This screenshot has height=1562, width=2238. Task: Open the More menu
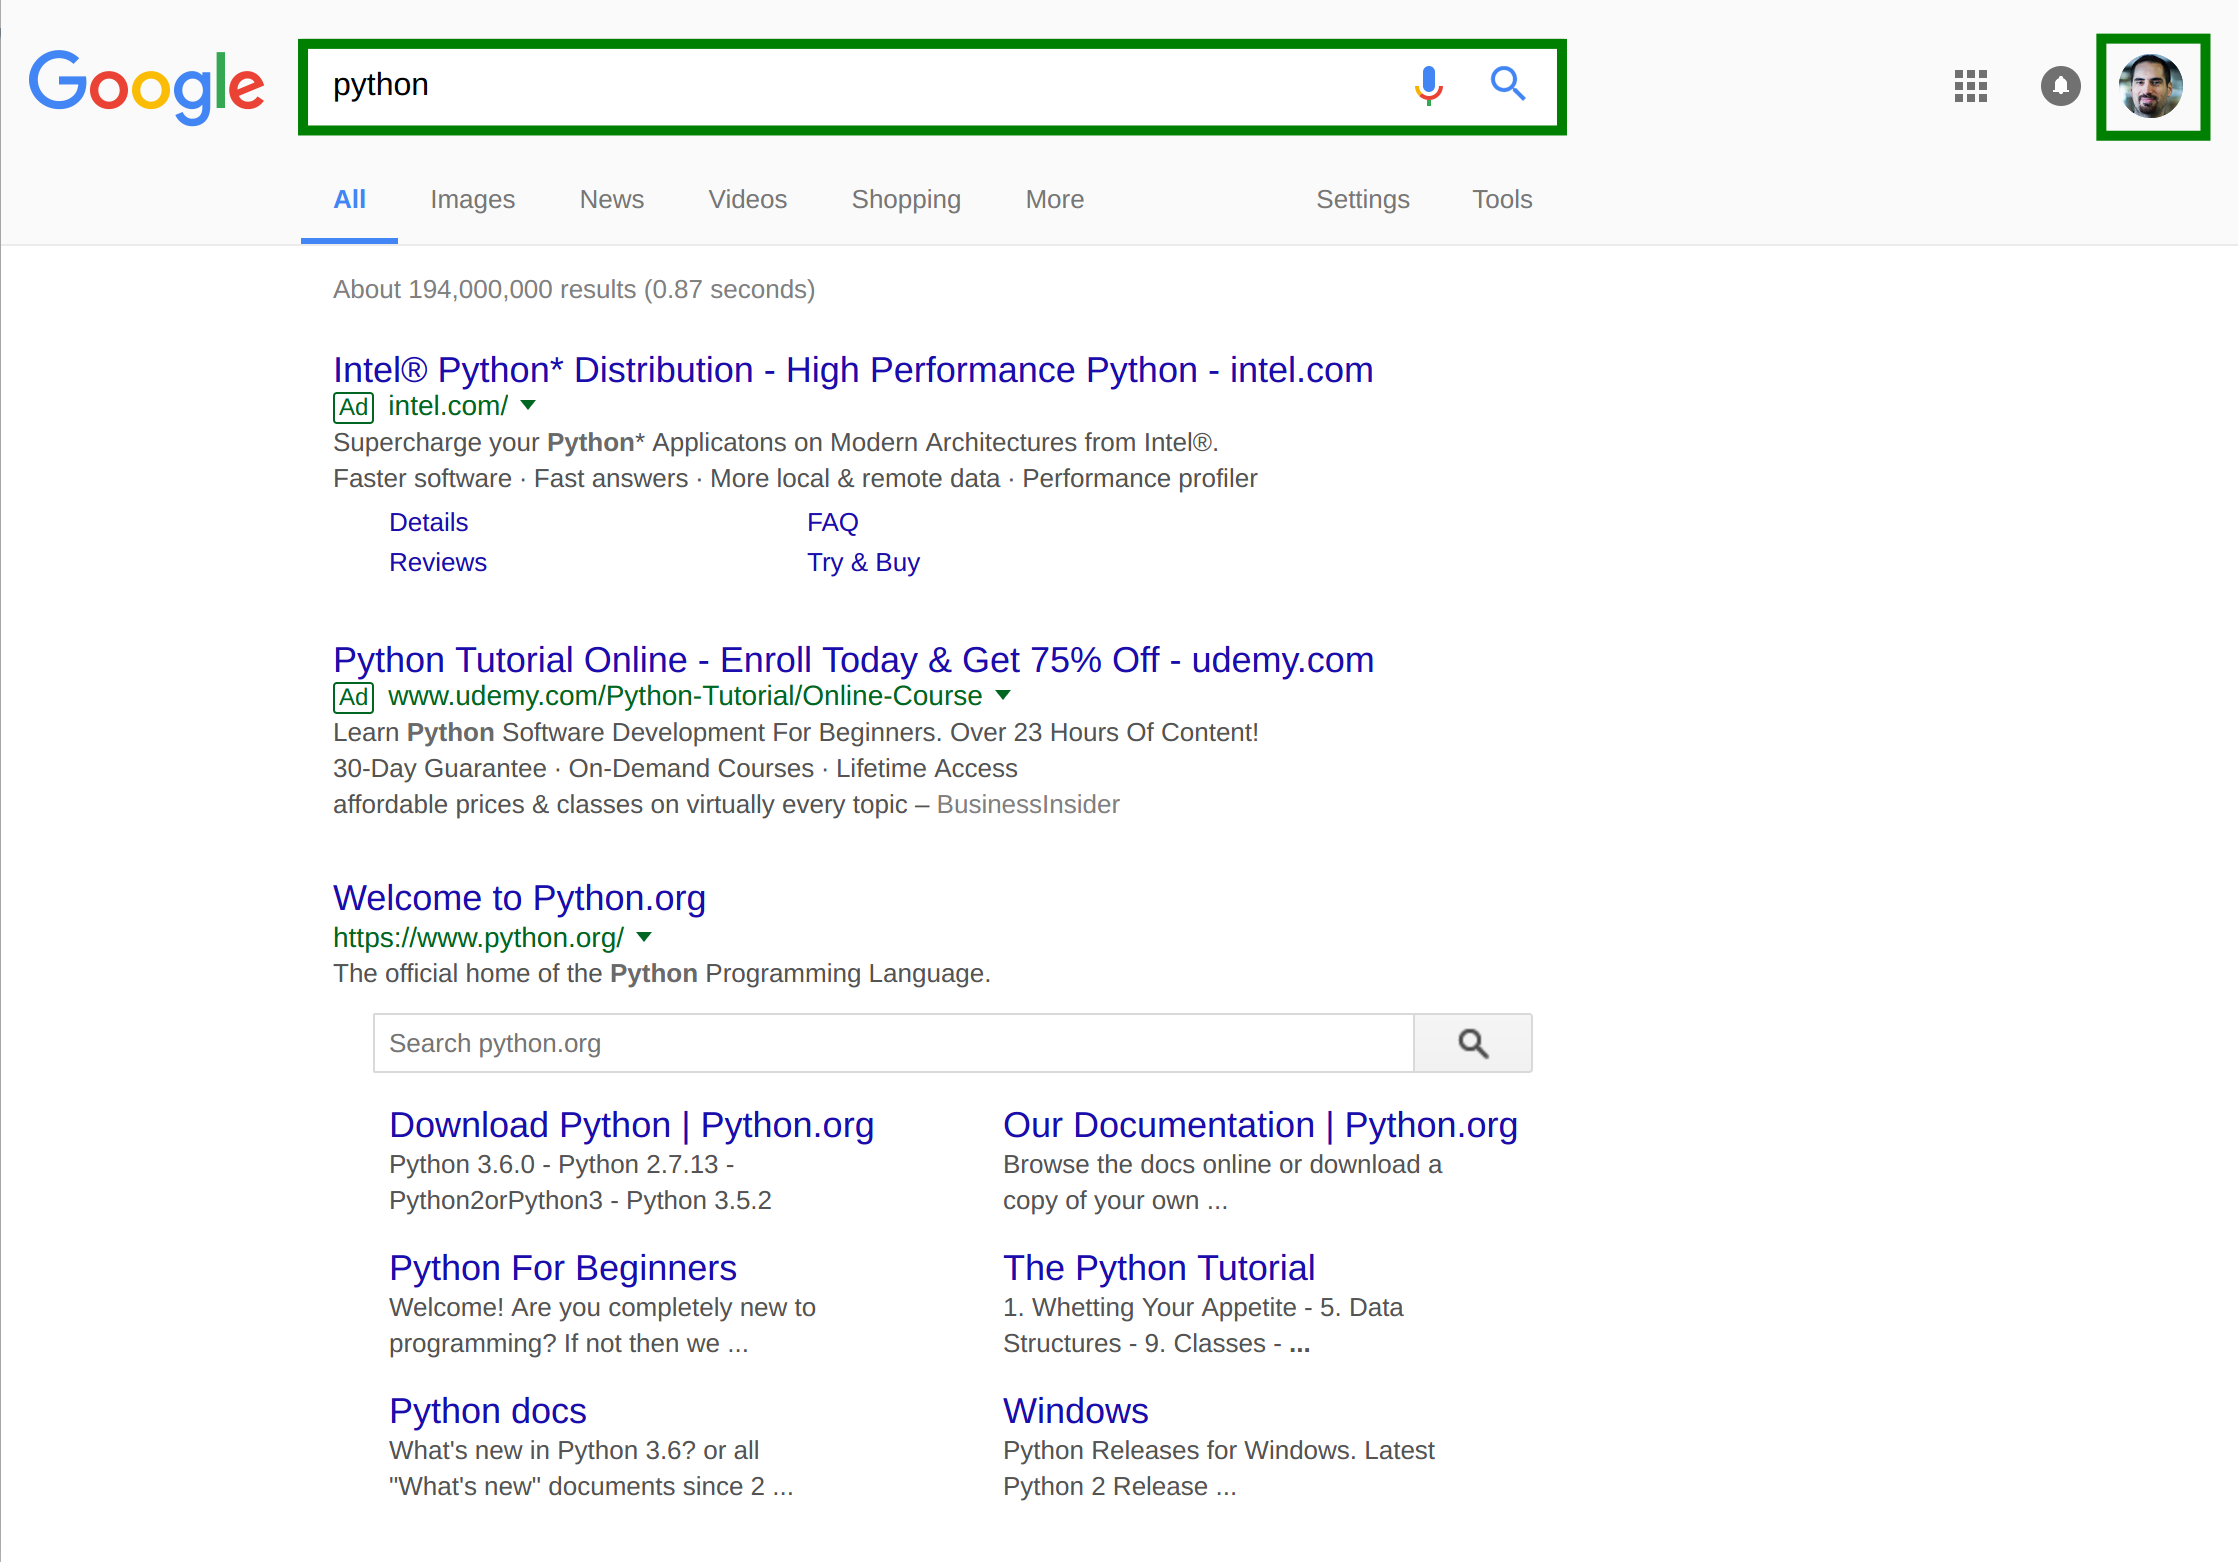[1054, 200]
